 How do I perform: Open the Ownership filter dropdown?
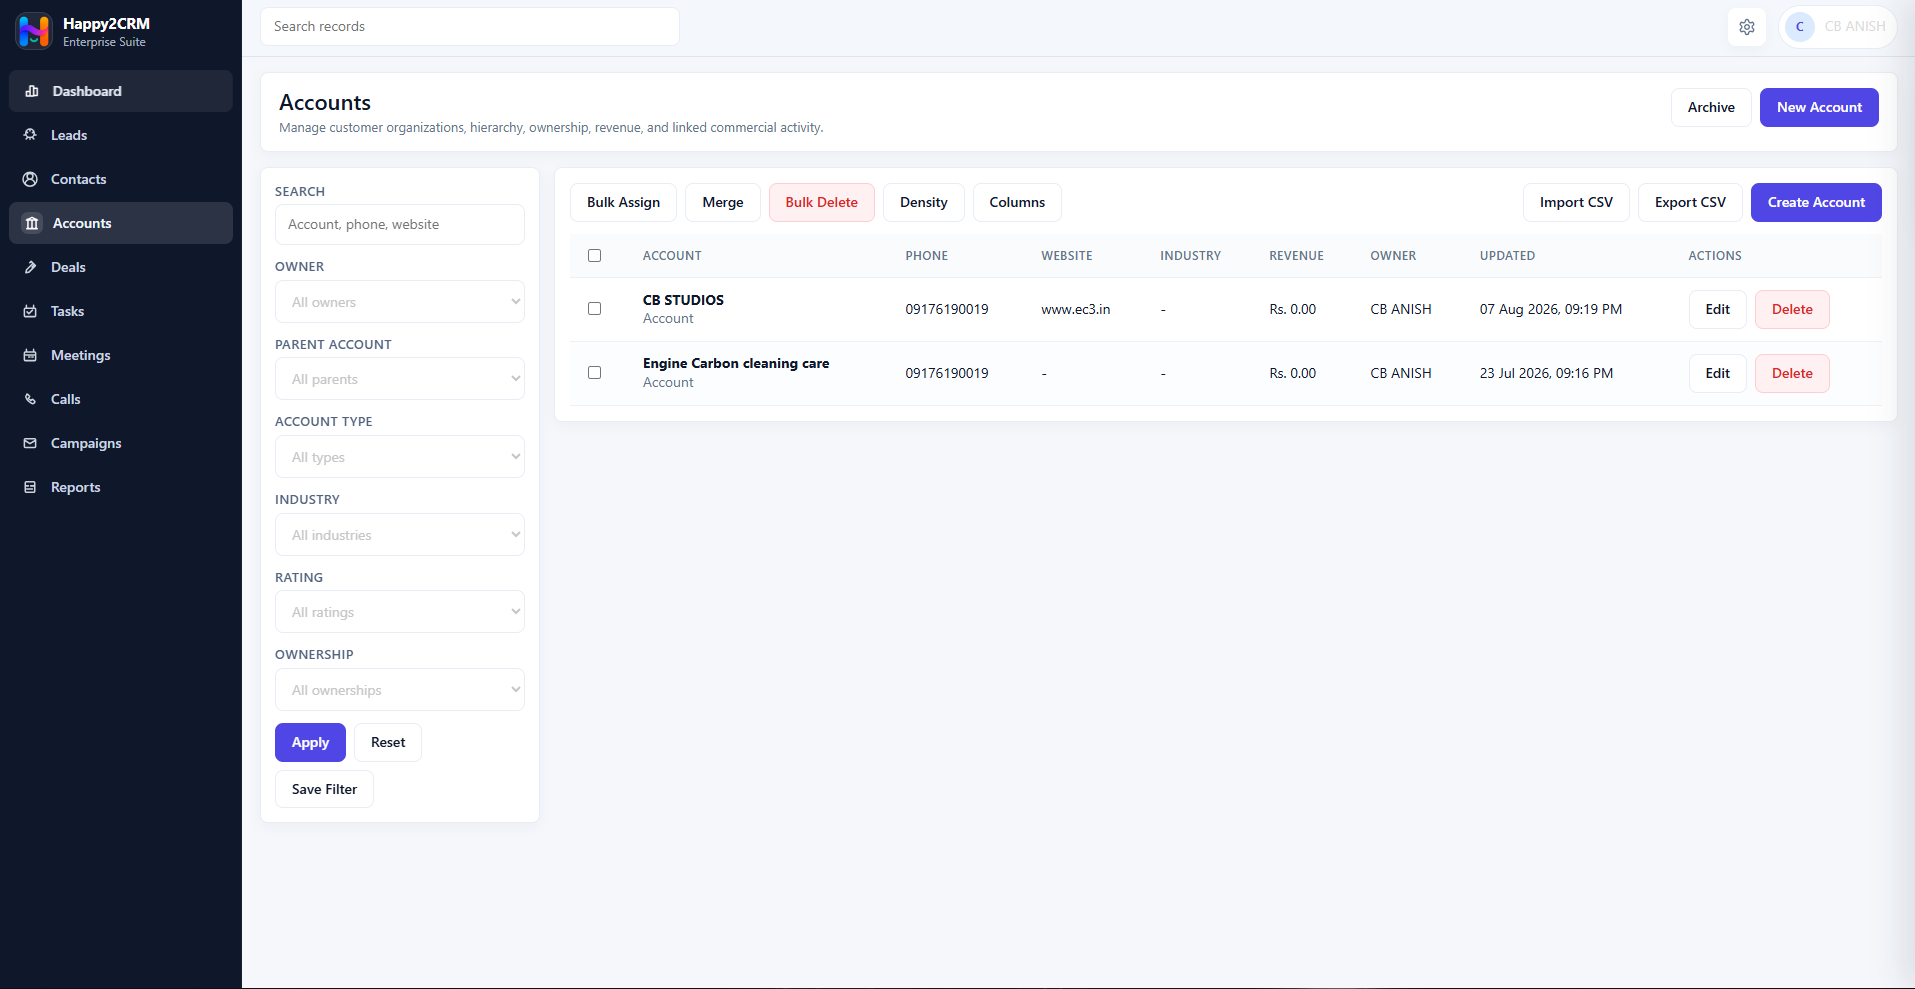coord(400,690)
